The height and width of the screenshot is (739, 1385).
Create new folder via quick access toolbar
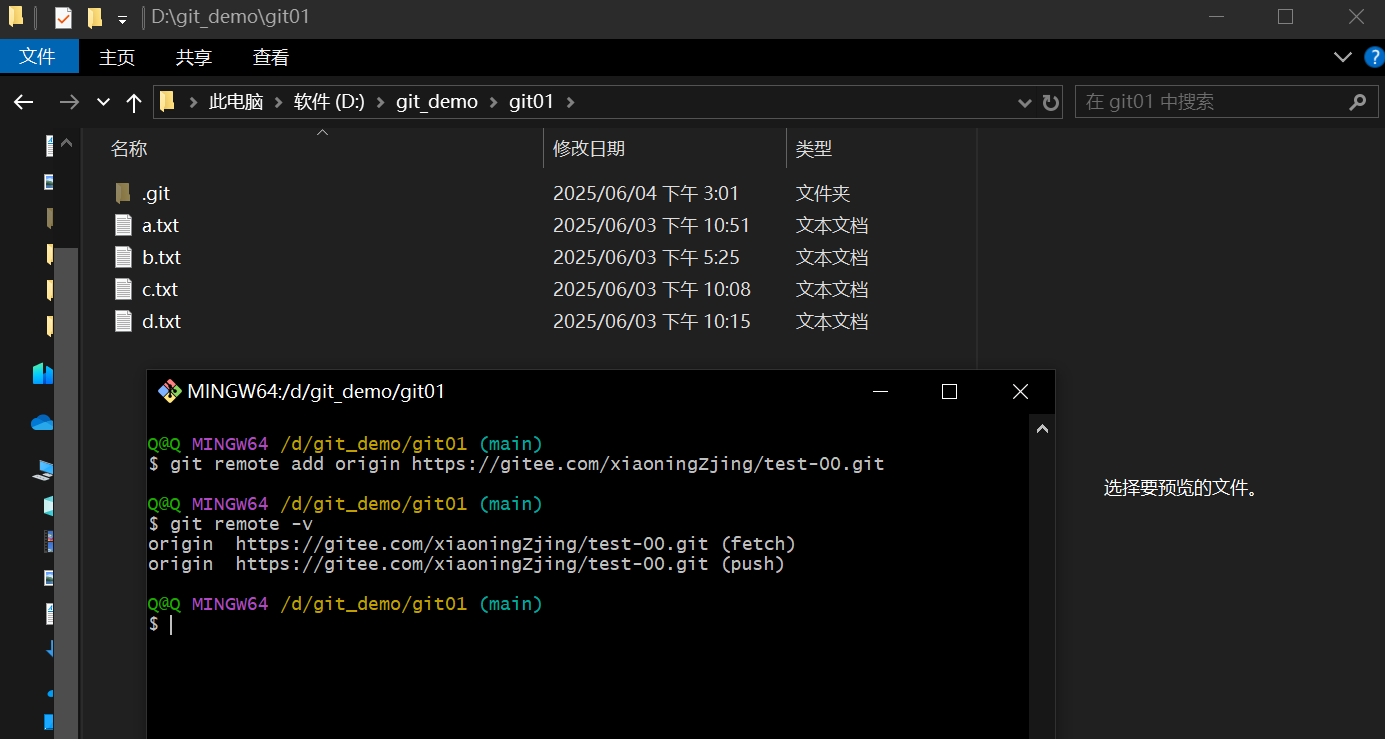click(95, 18)
